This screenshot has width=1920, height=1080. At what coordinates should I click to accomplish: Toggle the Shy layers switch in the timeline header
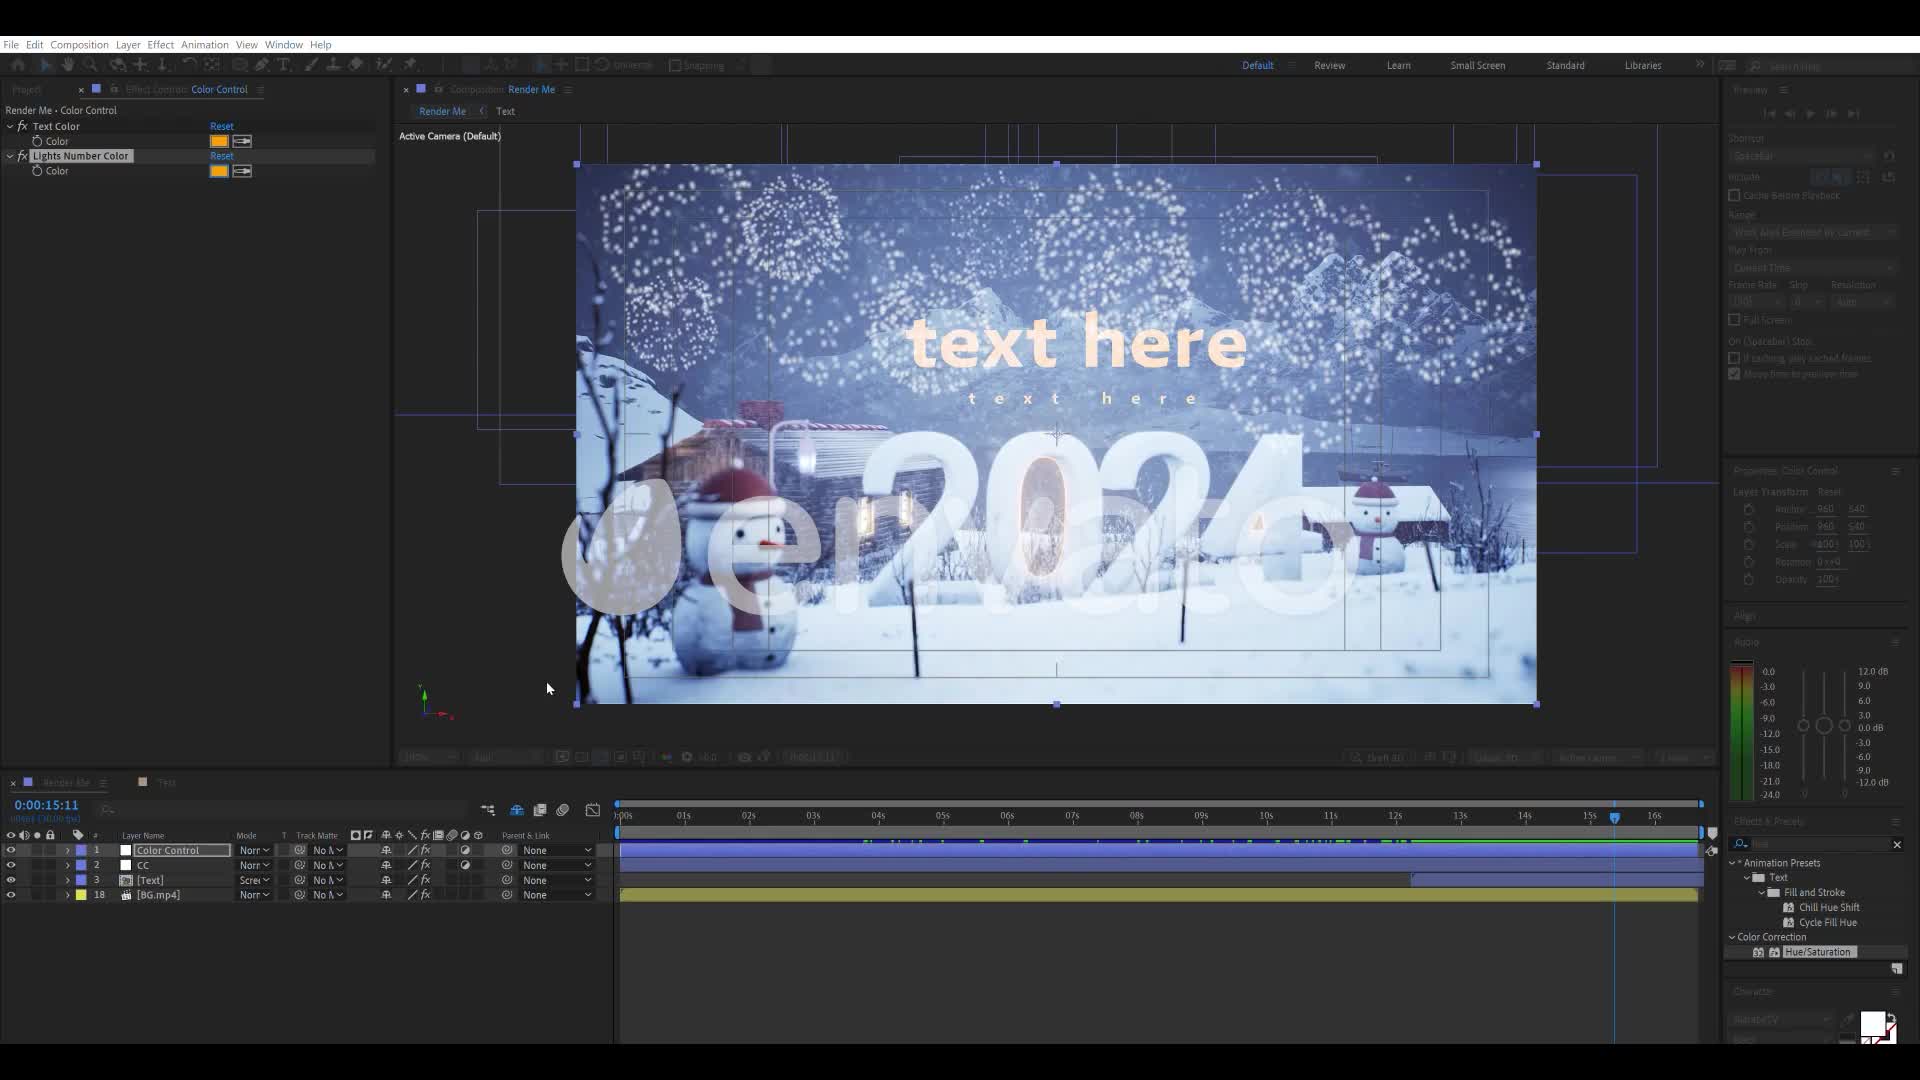coord(517,810)
